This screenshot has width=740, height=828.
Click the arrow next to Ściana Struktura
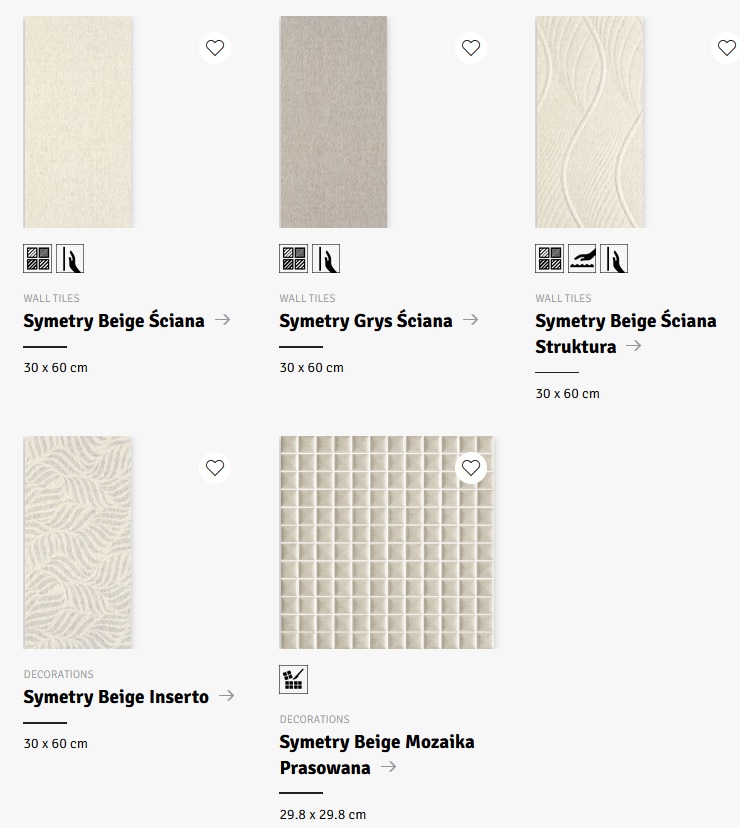[x=633, y=346]
